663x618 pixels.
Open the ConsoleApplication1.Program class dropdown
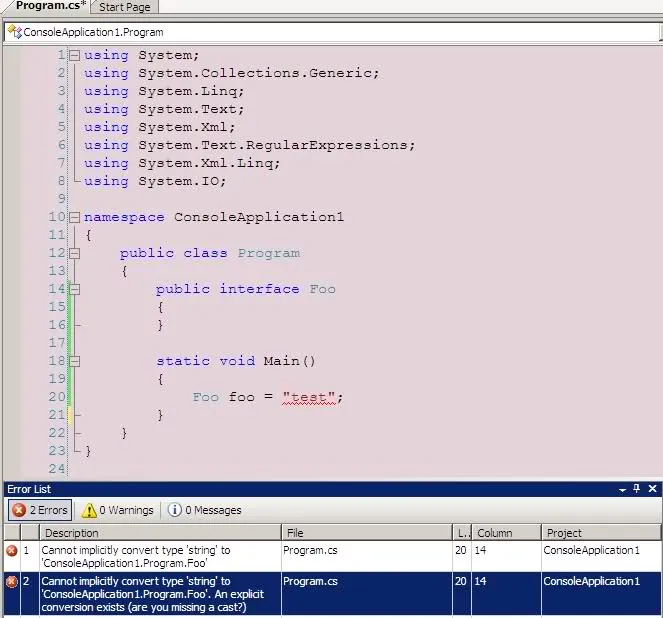(332, 32)
